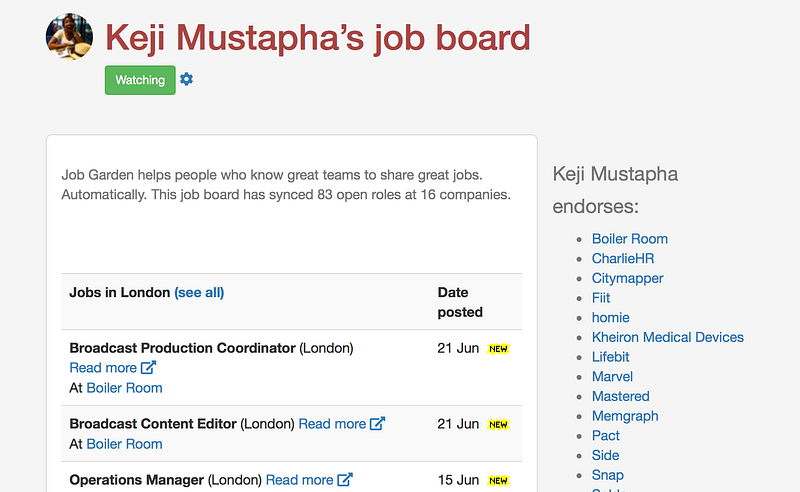This screenshot has height=492, width=800.
Task: Read more about Broadcast Content Editor
Action: [332, 424]
